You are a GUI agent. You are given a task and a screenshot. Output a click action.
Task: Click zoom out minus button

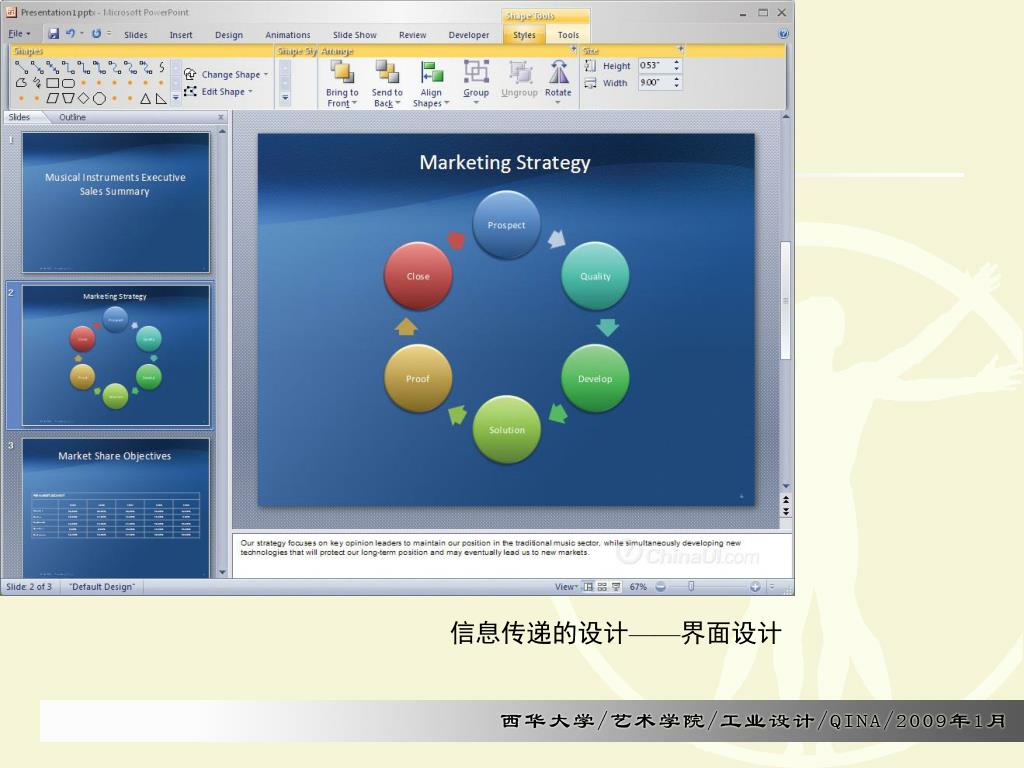click(x=661, y=587)
